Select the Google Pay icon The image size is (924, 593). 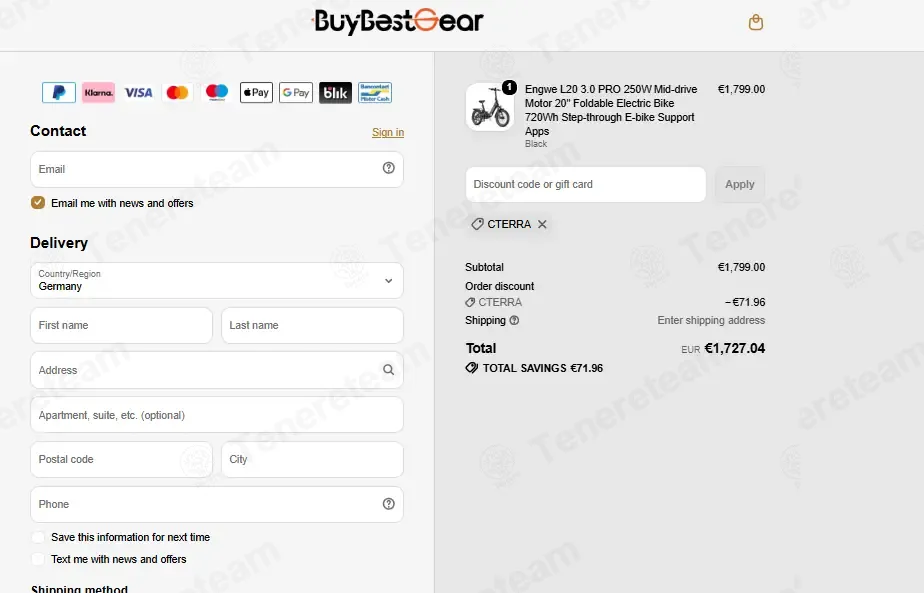[x=296, y=93]
